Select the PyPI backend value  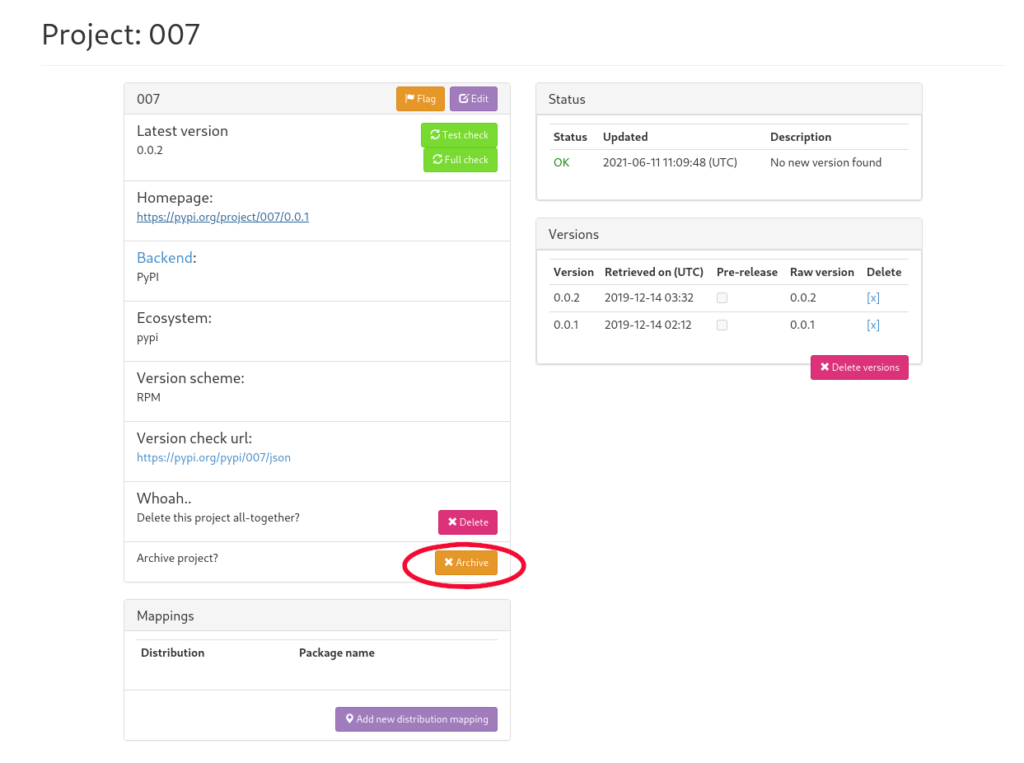[x=148, y=277]
